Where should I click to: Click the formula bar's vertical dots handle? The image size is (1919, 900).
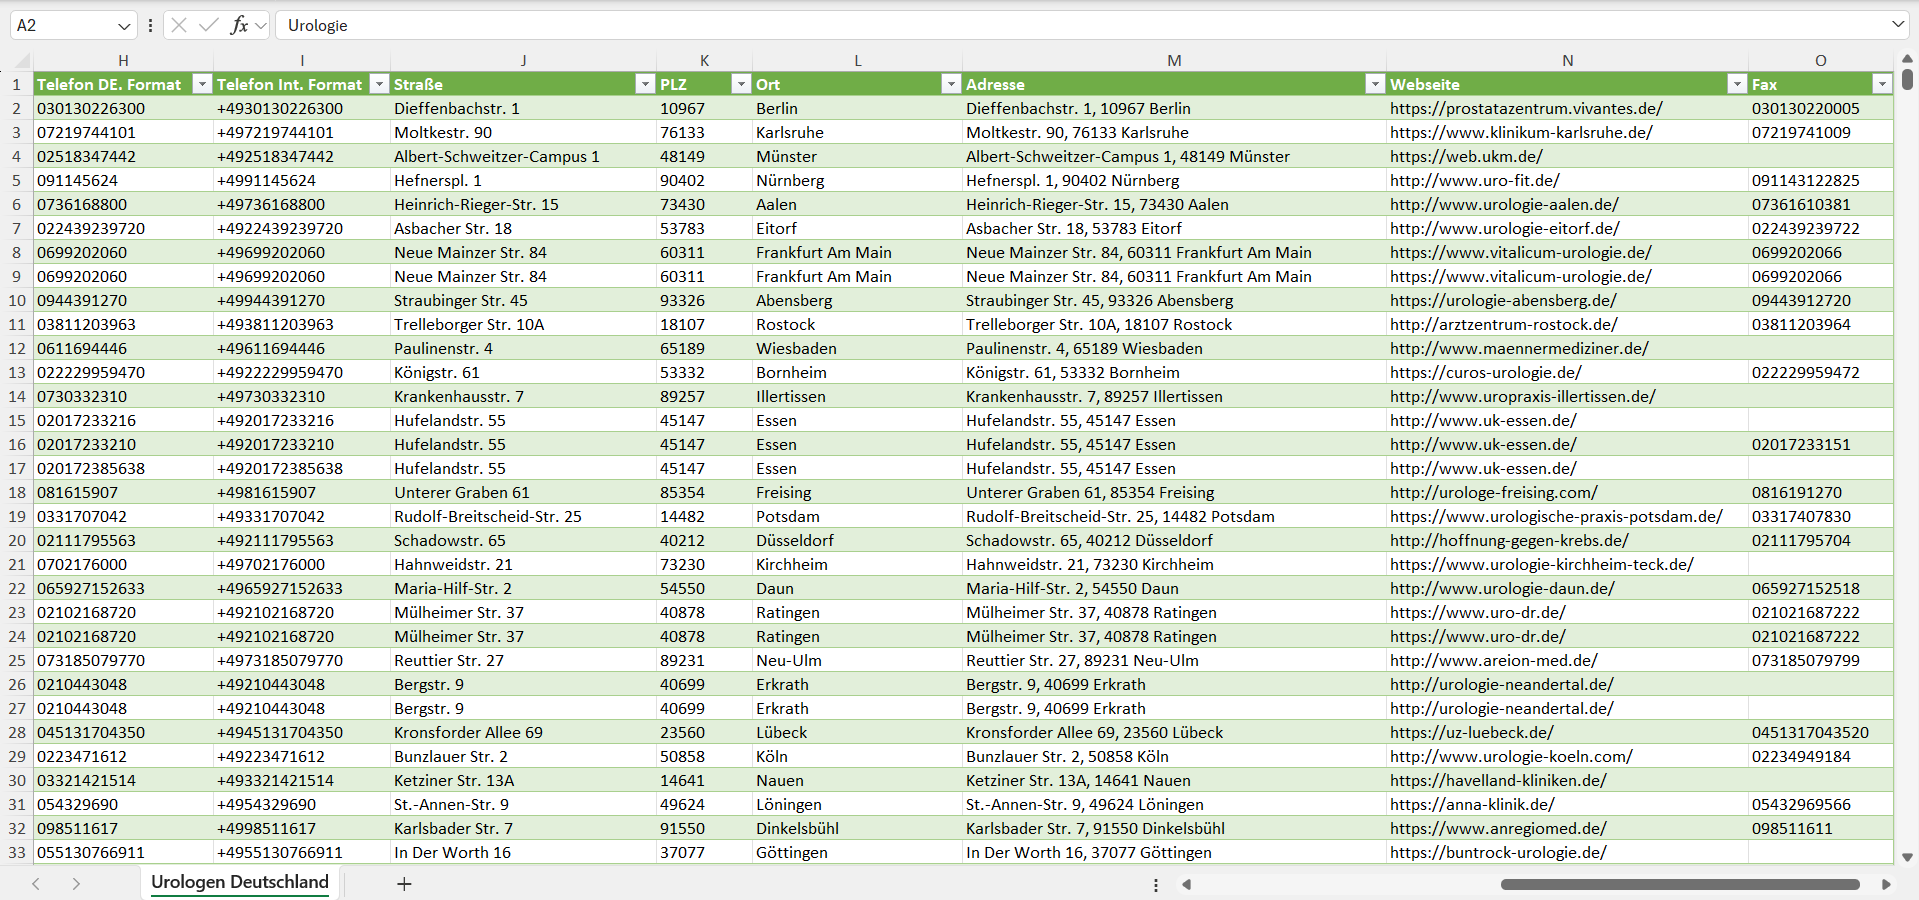150,25
